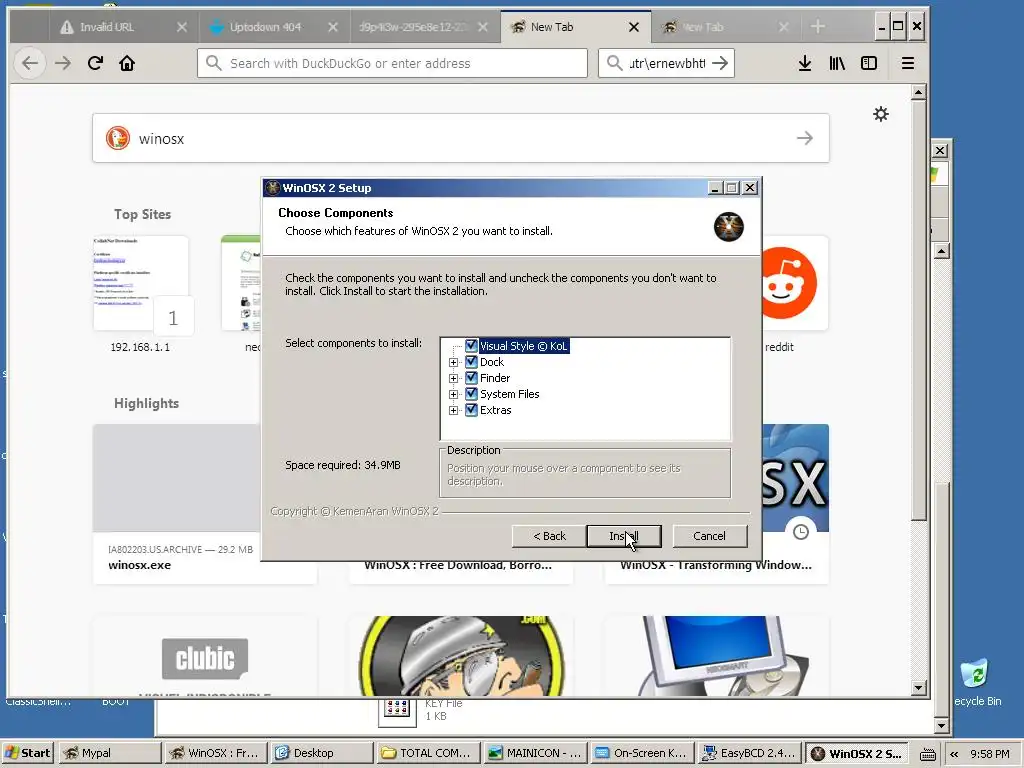Image resolution: width=1024 pixels, height=768 pixels.
Task: Switch to the last New Tab tab
Action: tap(725, 27)
